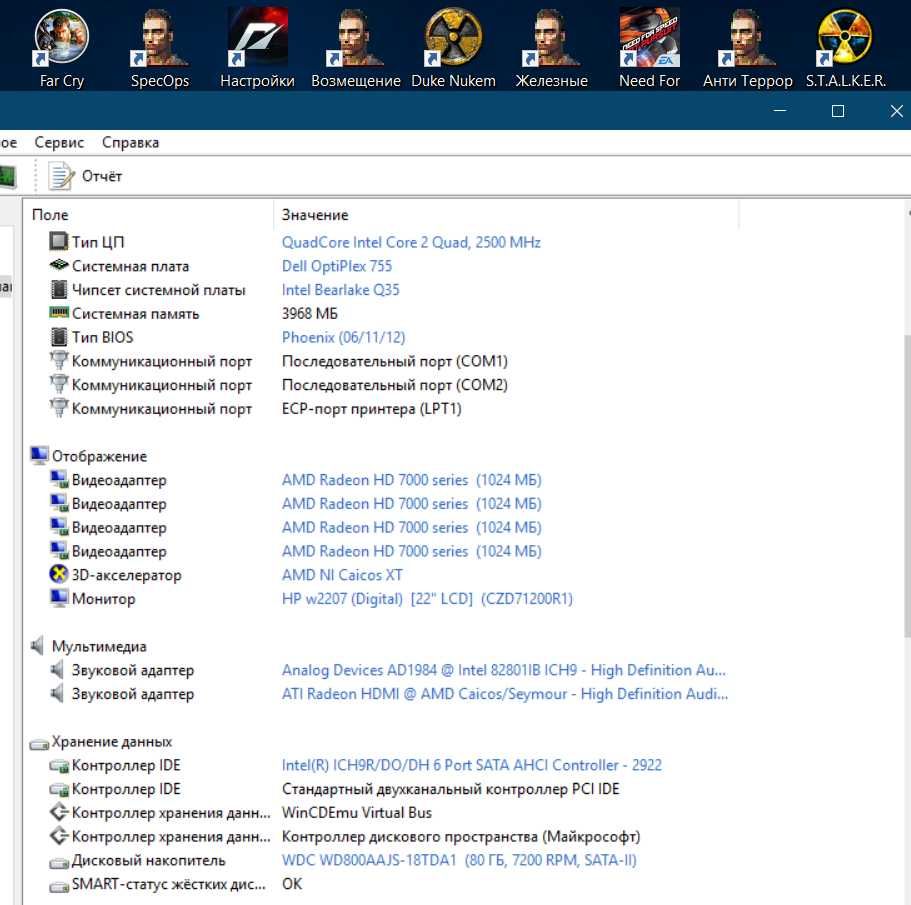Select the Тип BIOS field label
The height and width of the screenshot is (905, 911).
(x=102, y=337)
